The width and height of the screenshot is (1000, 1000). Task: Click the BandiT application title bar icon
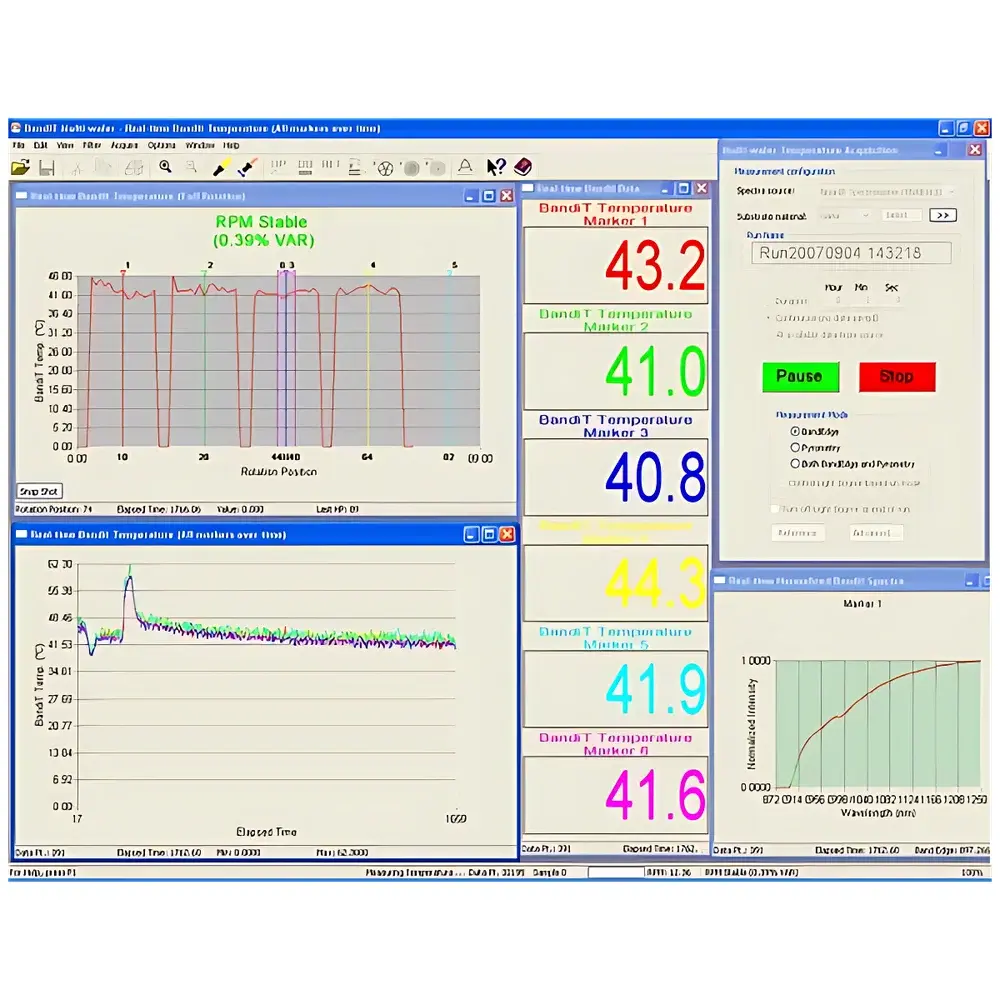16,128
